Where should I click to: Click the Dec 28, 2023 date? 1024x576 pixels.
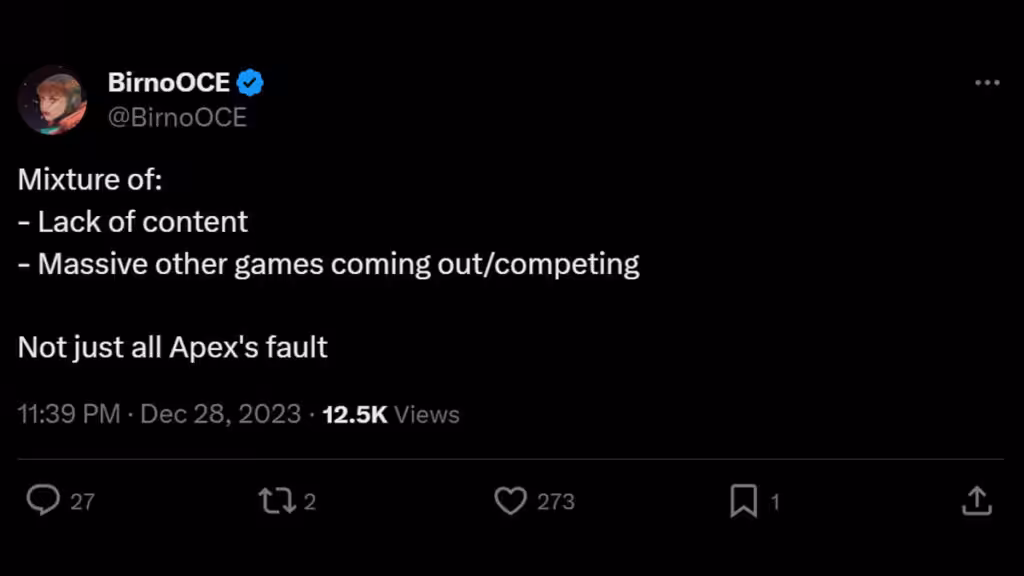pos(220,414)
